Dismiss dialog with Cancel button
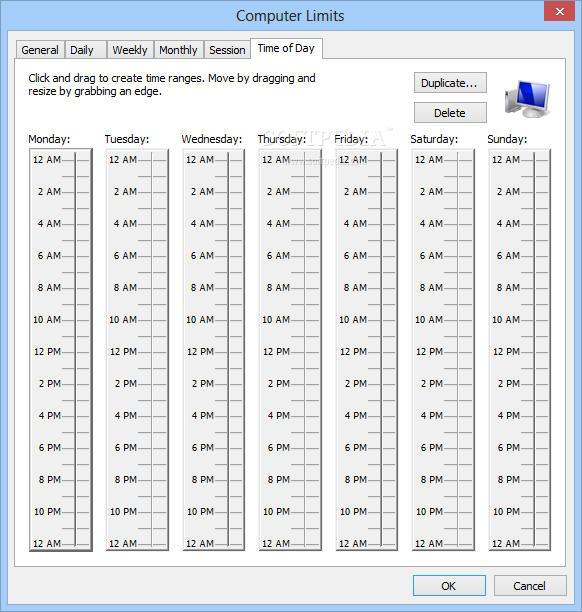 coord(530,585)
